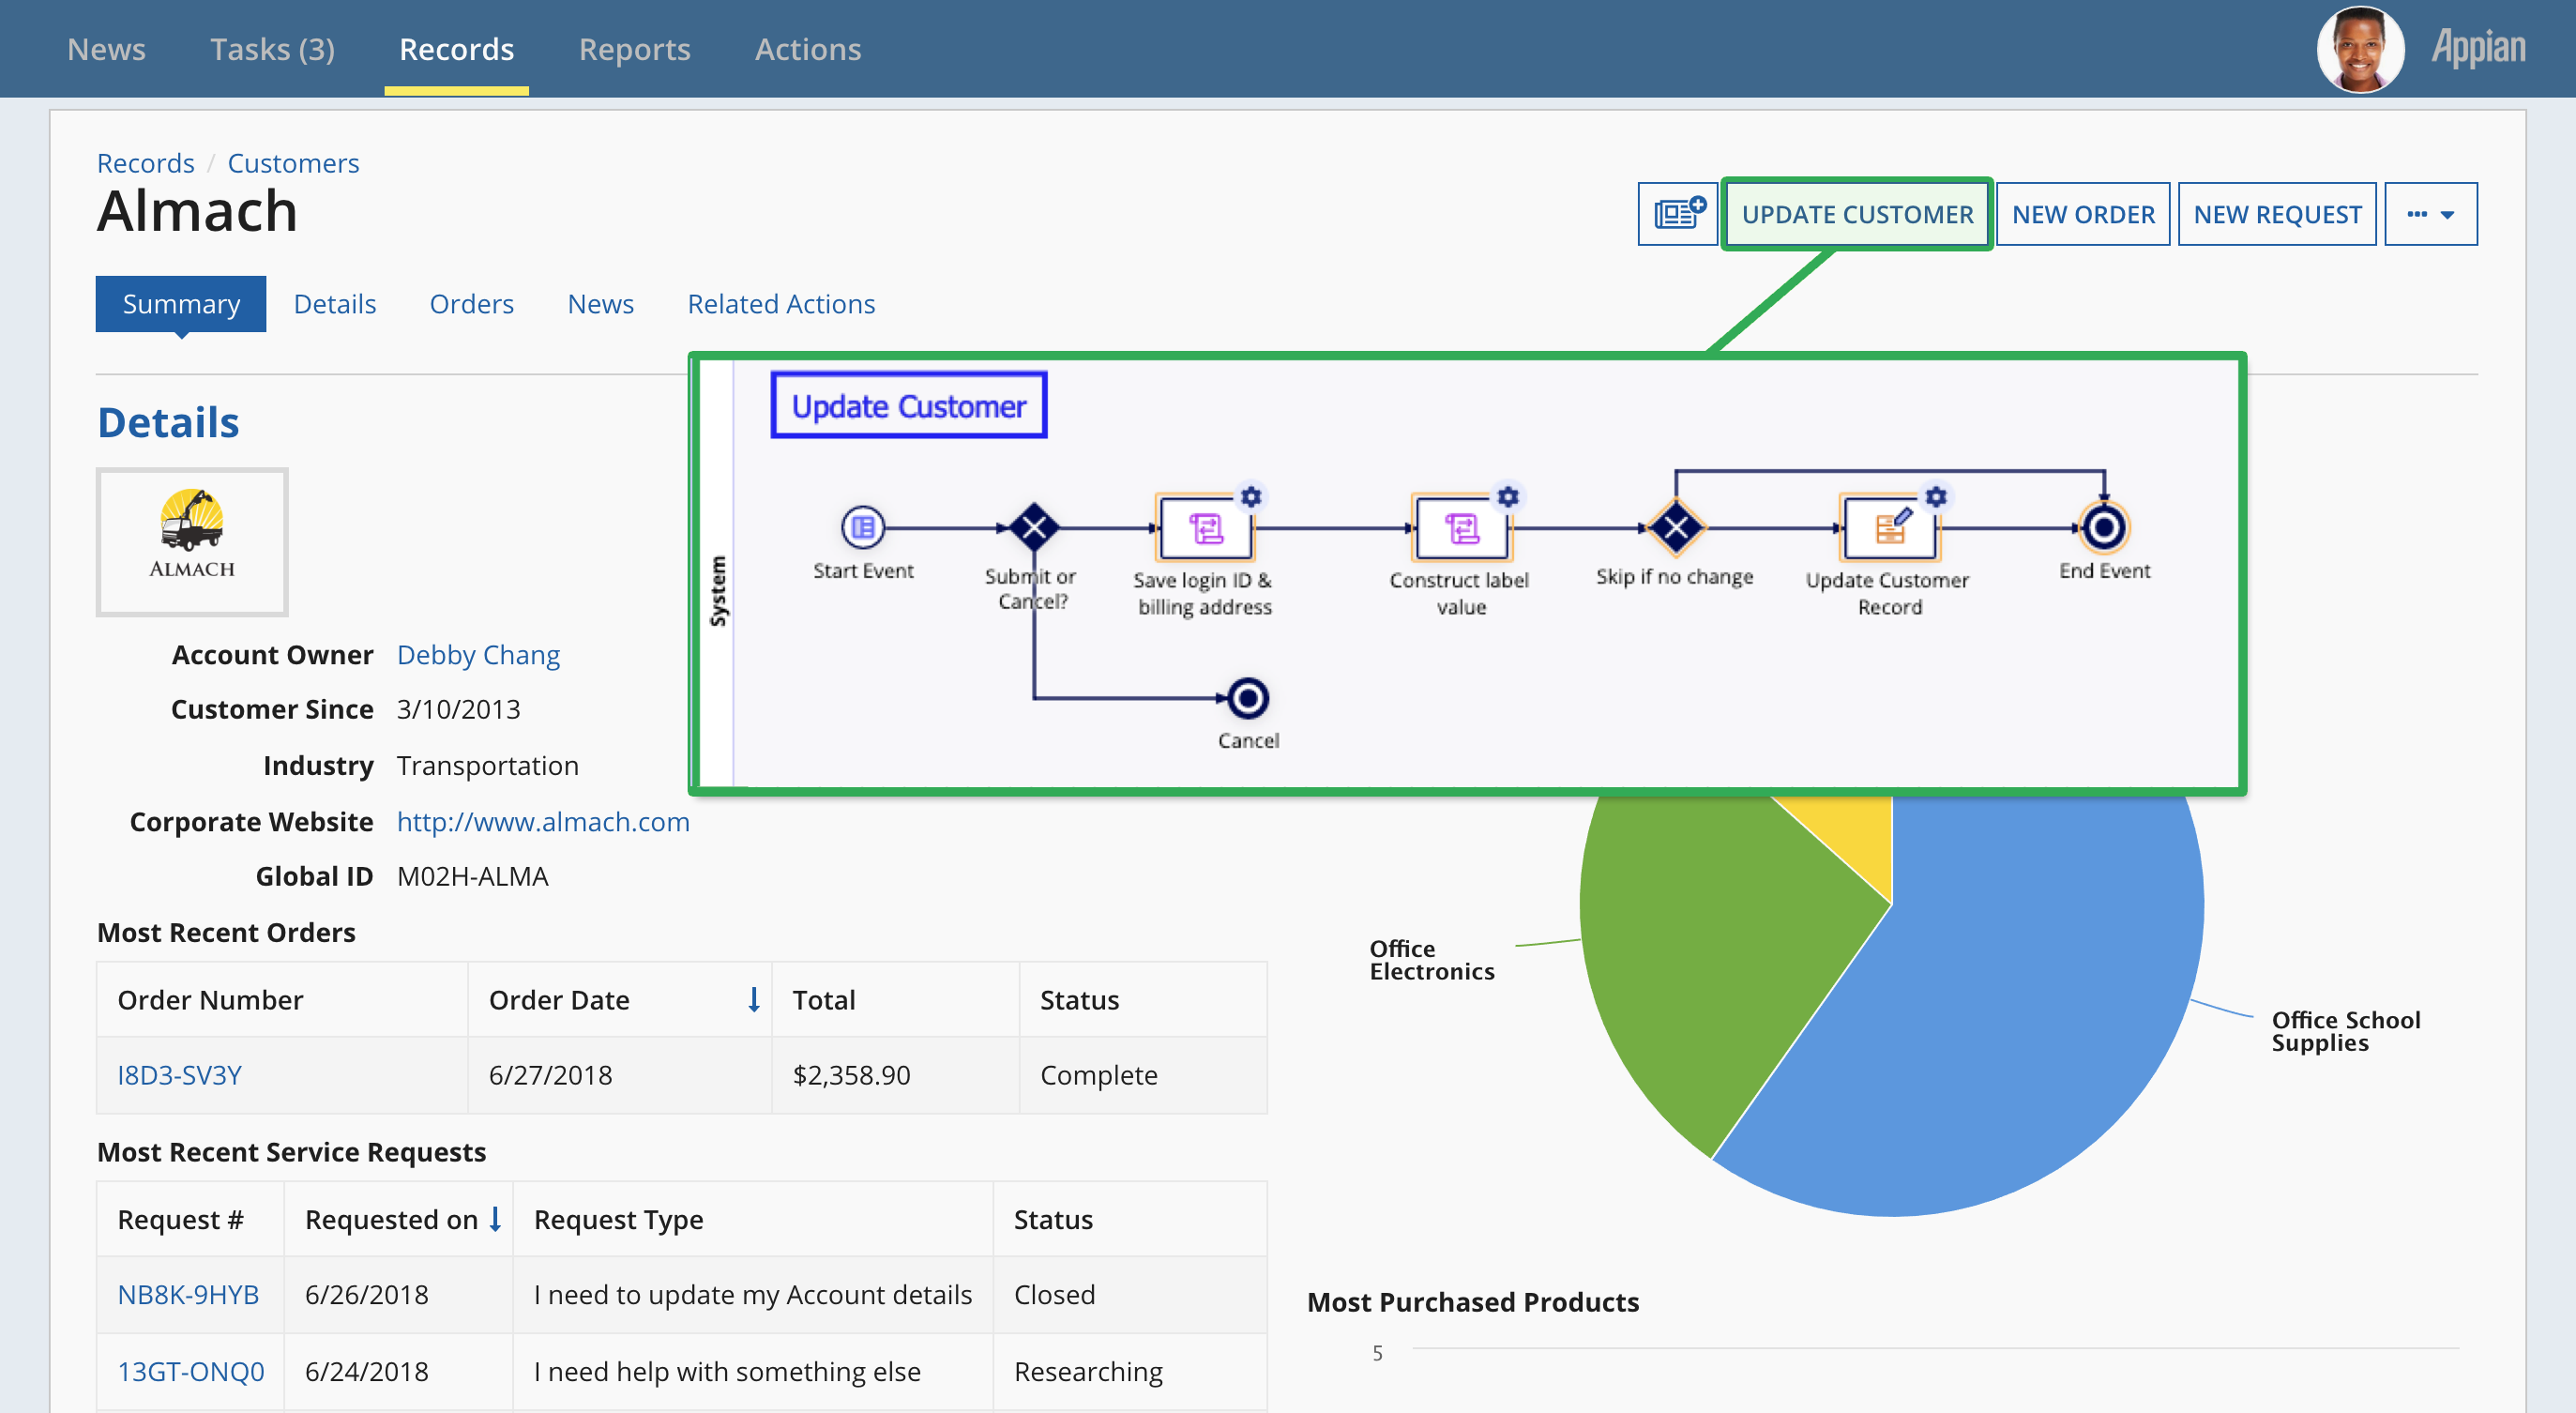Select the Start Event node

click(x=863, y=527)
